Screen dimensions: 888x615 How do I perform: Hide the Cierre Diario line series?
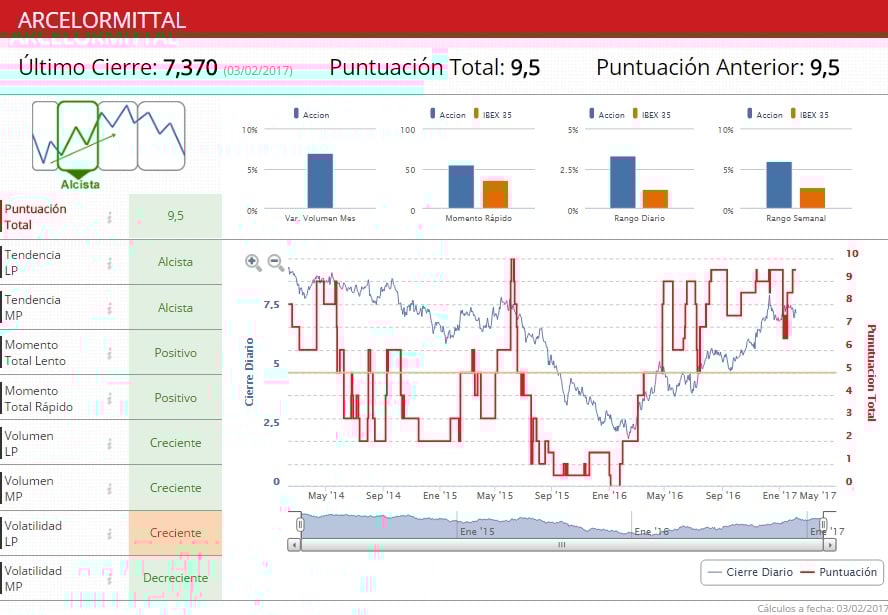coord(750,572)
